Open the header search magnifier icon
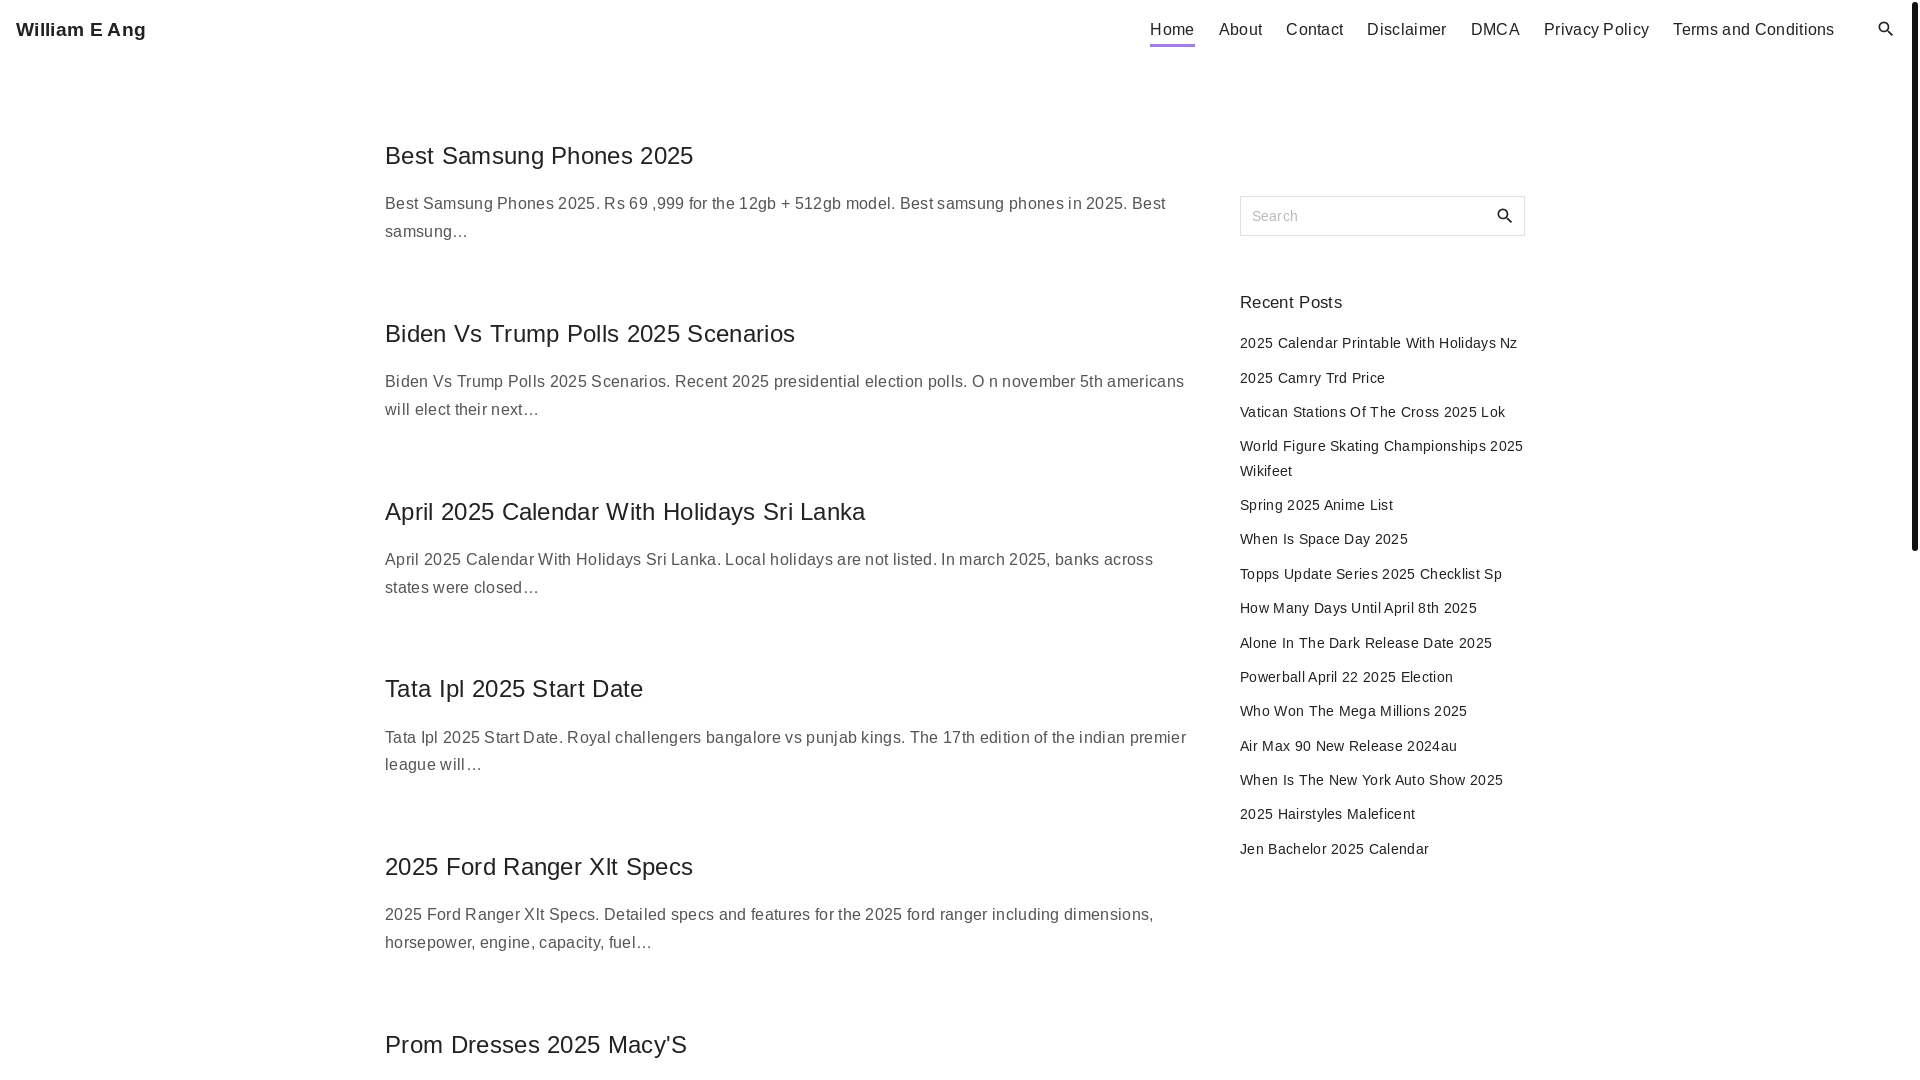1920x1080 pixels. pos(1885,30)
